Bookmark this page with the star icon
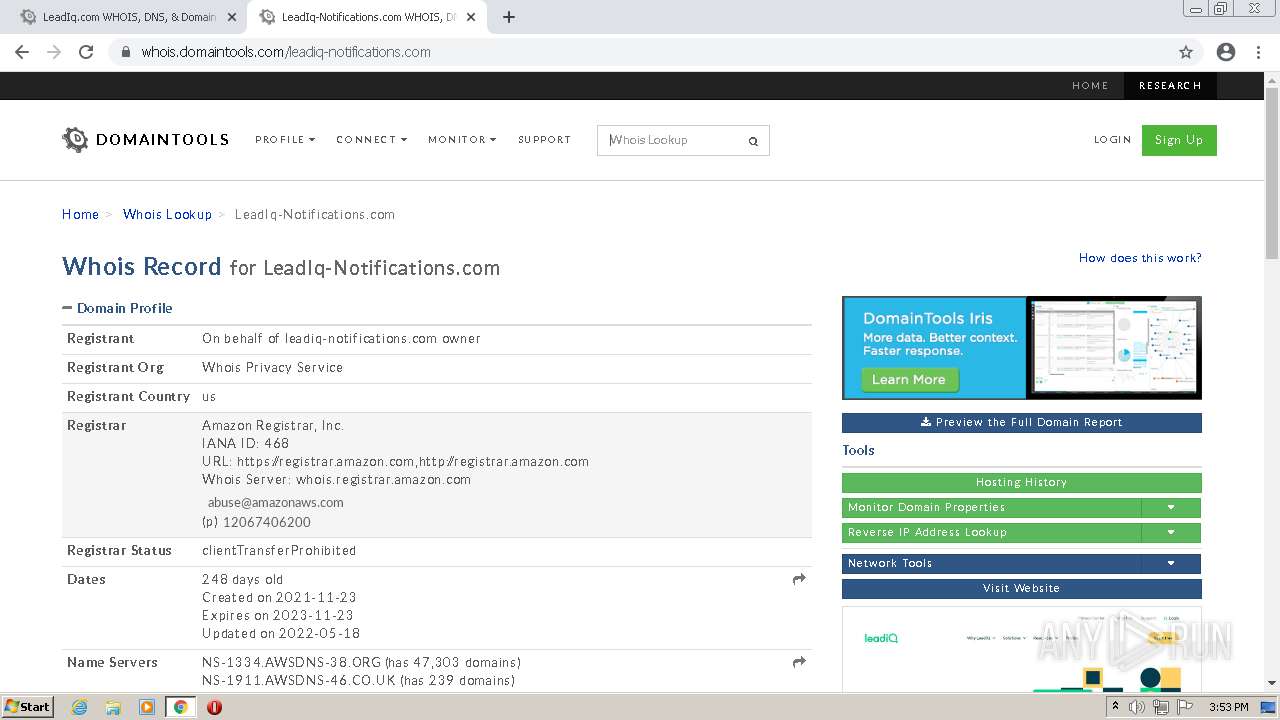Viewport: 1280px width, 720px height. pyautogui.click(x=1186, y=52)
